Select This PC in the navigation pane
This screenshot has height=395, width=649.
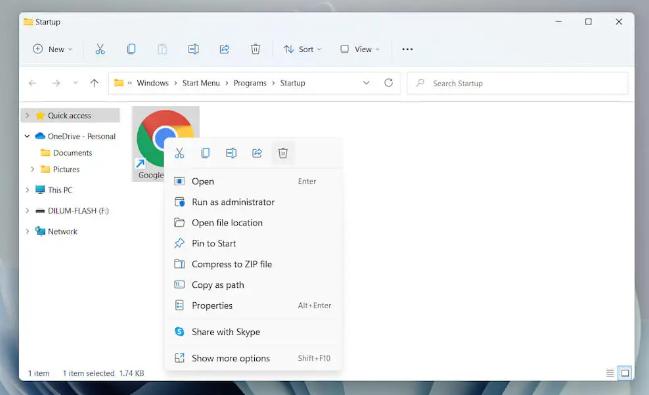(x=60, y=190)
